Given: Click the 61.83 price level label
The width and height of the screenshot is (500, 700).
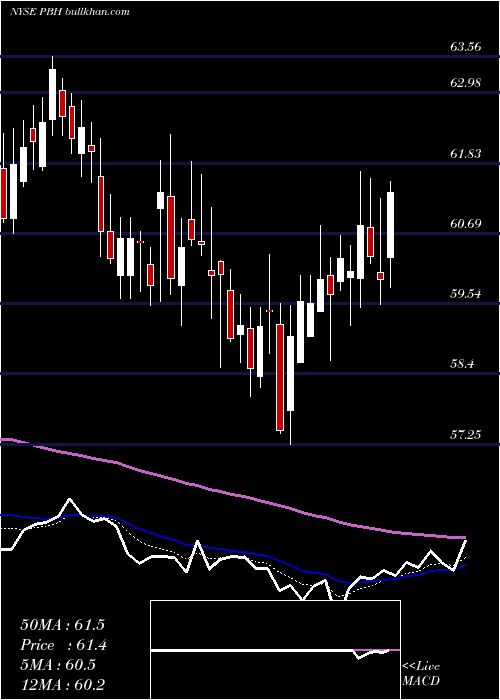Looking at the screenshot, I should click(466, 154).
